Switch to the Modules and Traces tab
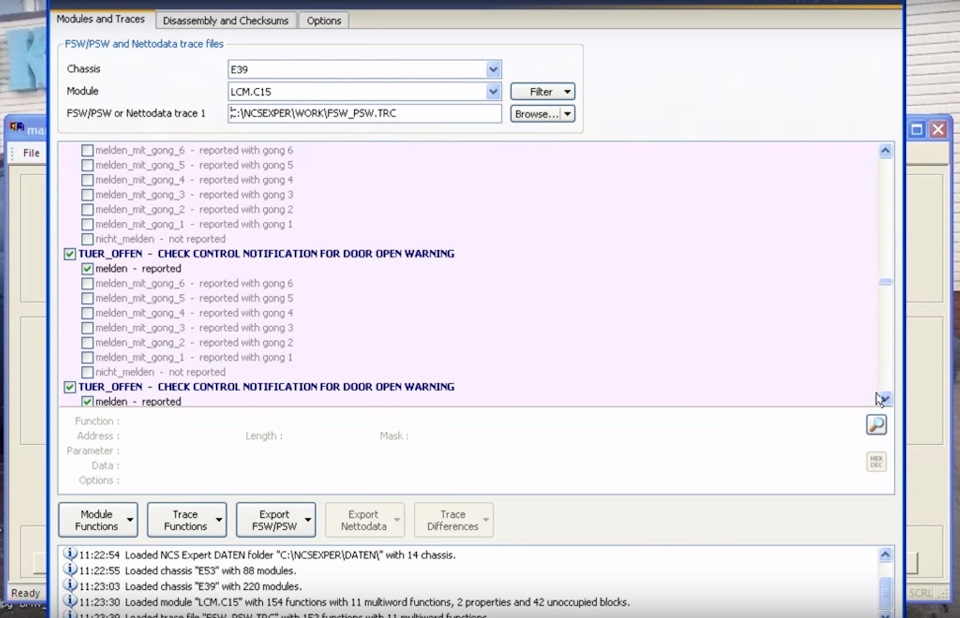This screenshot has width=960, height=618. tap(101, 19)
